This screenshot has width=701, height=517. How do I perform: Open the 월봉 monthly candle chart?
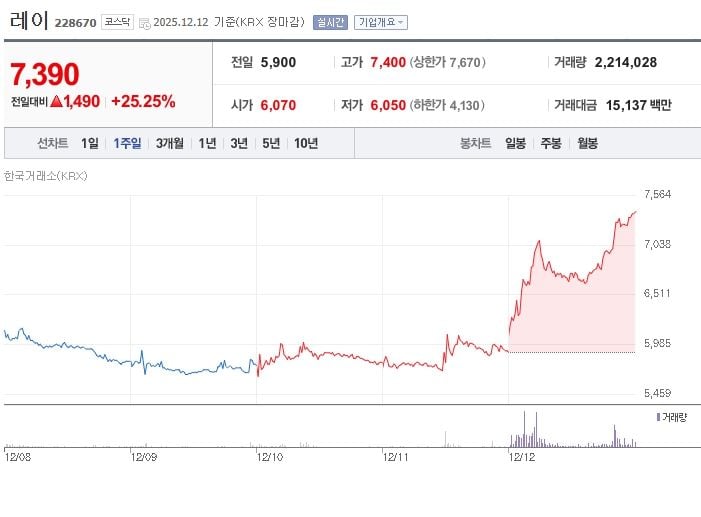587,143
